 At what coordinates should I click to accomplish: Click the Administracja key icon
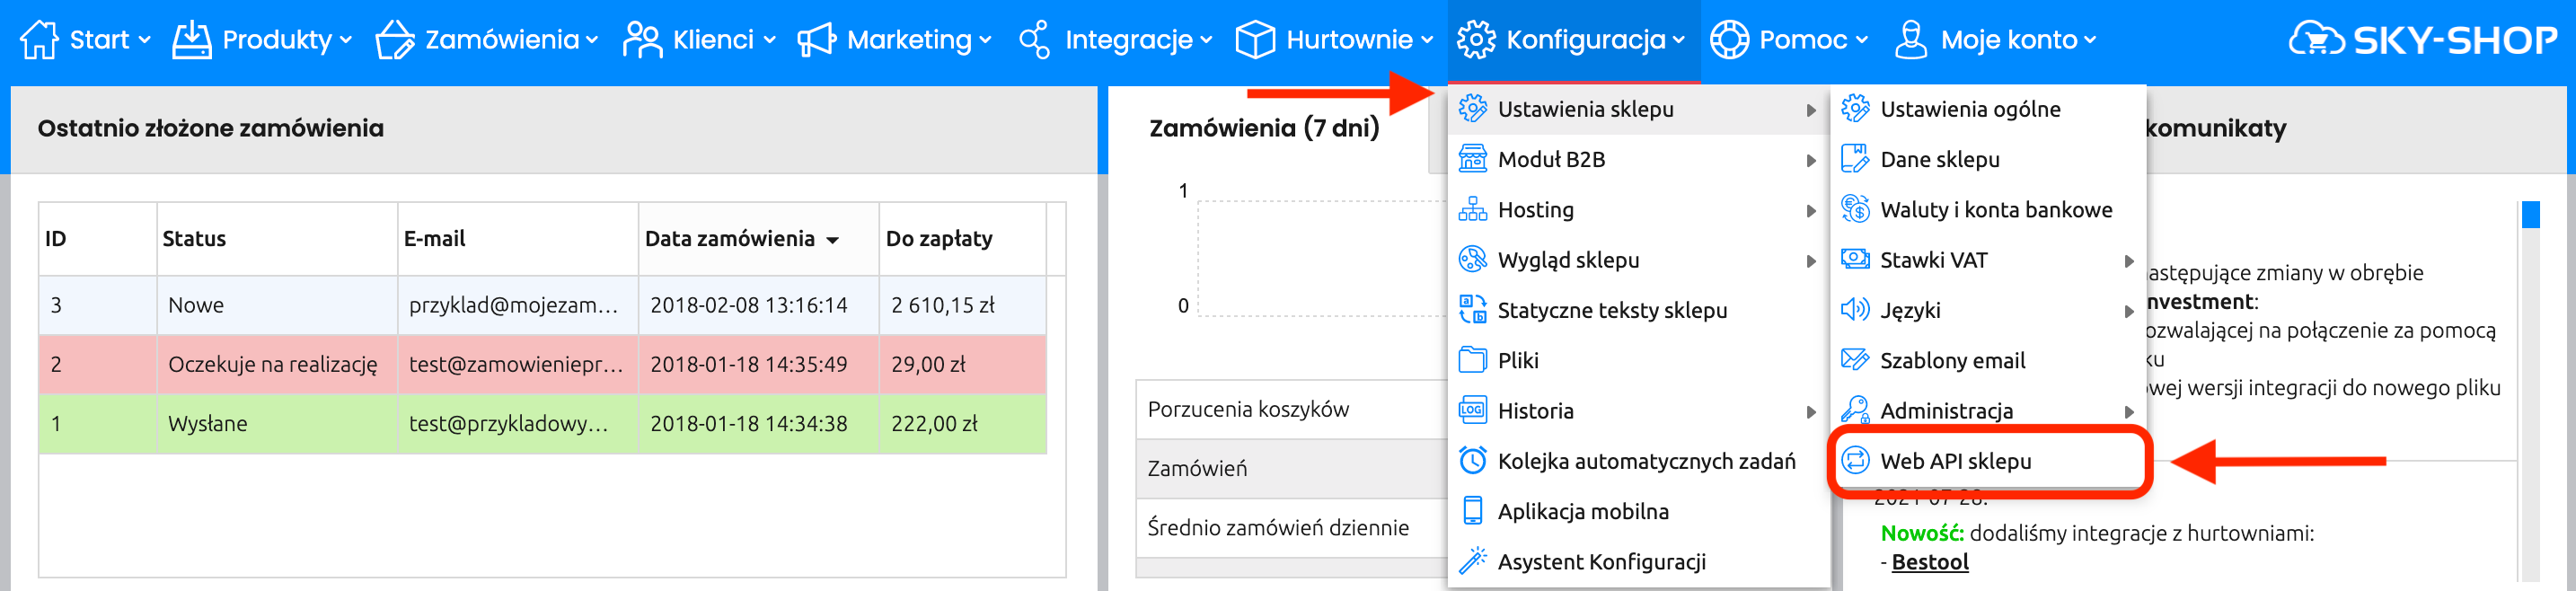(1855, 410)
